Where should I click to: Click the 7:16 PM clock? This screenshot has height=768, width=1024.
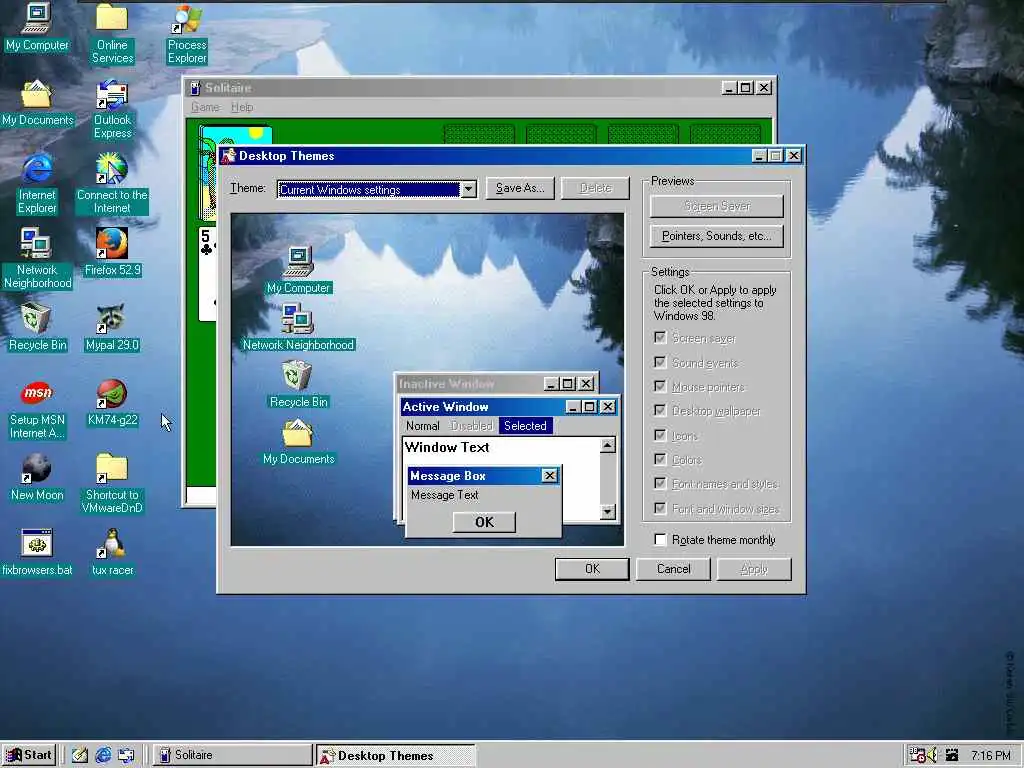click(x=990, y=756)
